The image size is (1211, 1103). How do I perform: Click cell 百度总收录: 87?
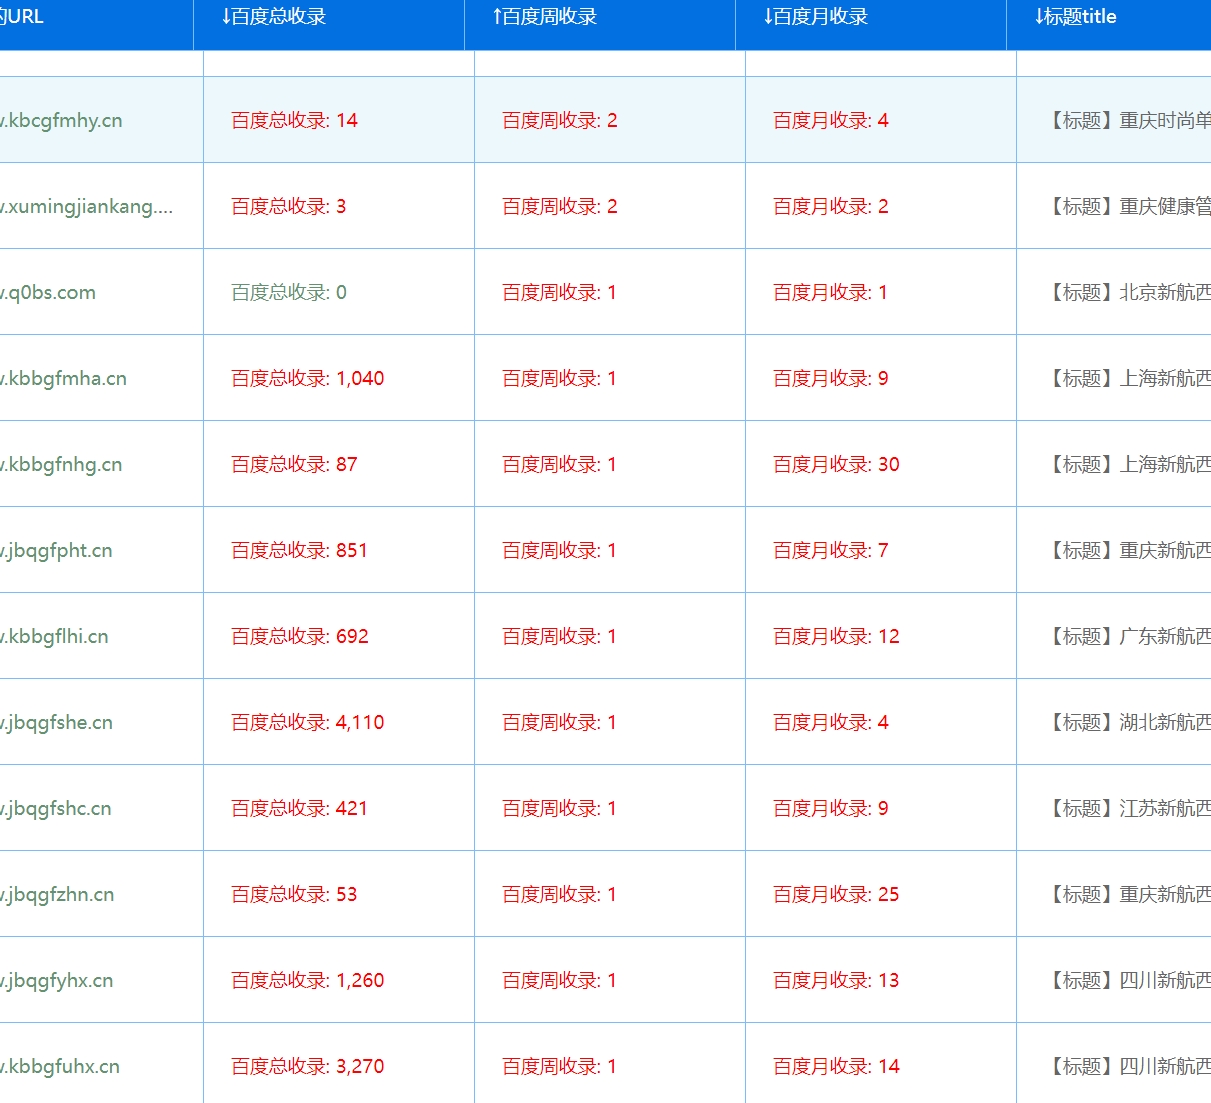(294, 464)
